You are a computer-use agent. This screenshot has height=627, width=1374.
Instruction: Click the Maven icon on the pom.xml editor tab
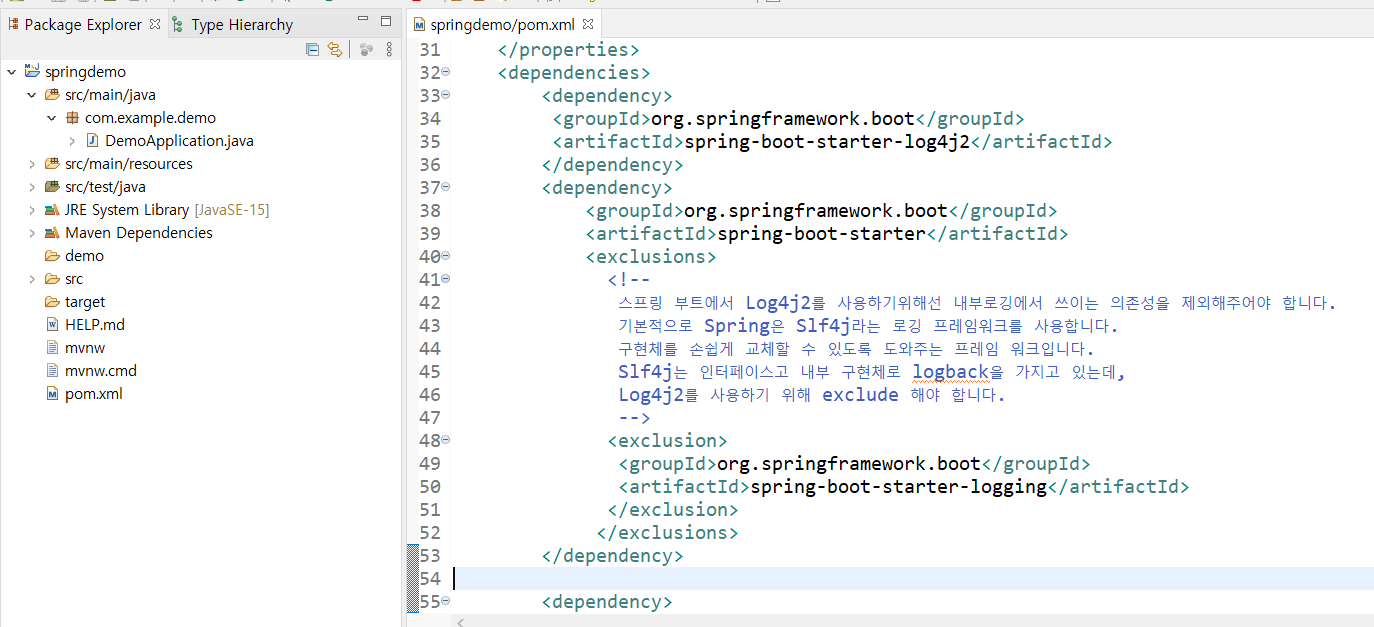[x=417, y=24]
